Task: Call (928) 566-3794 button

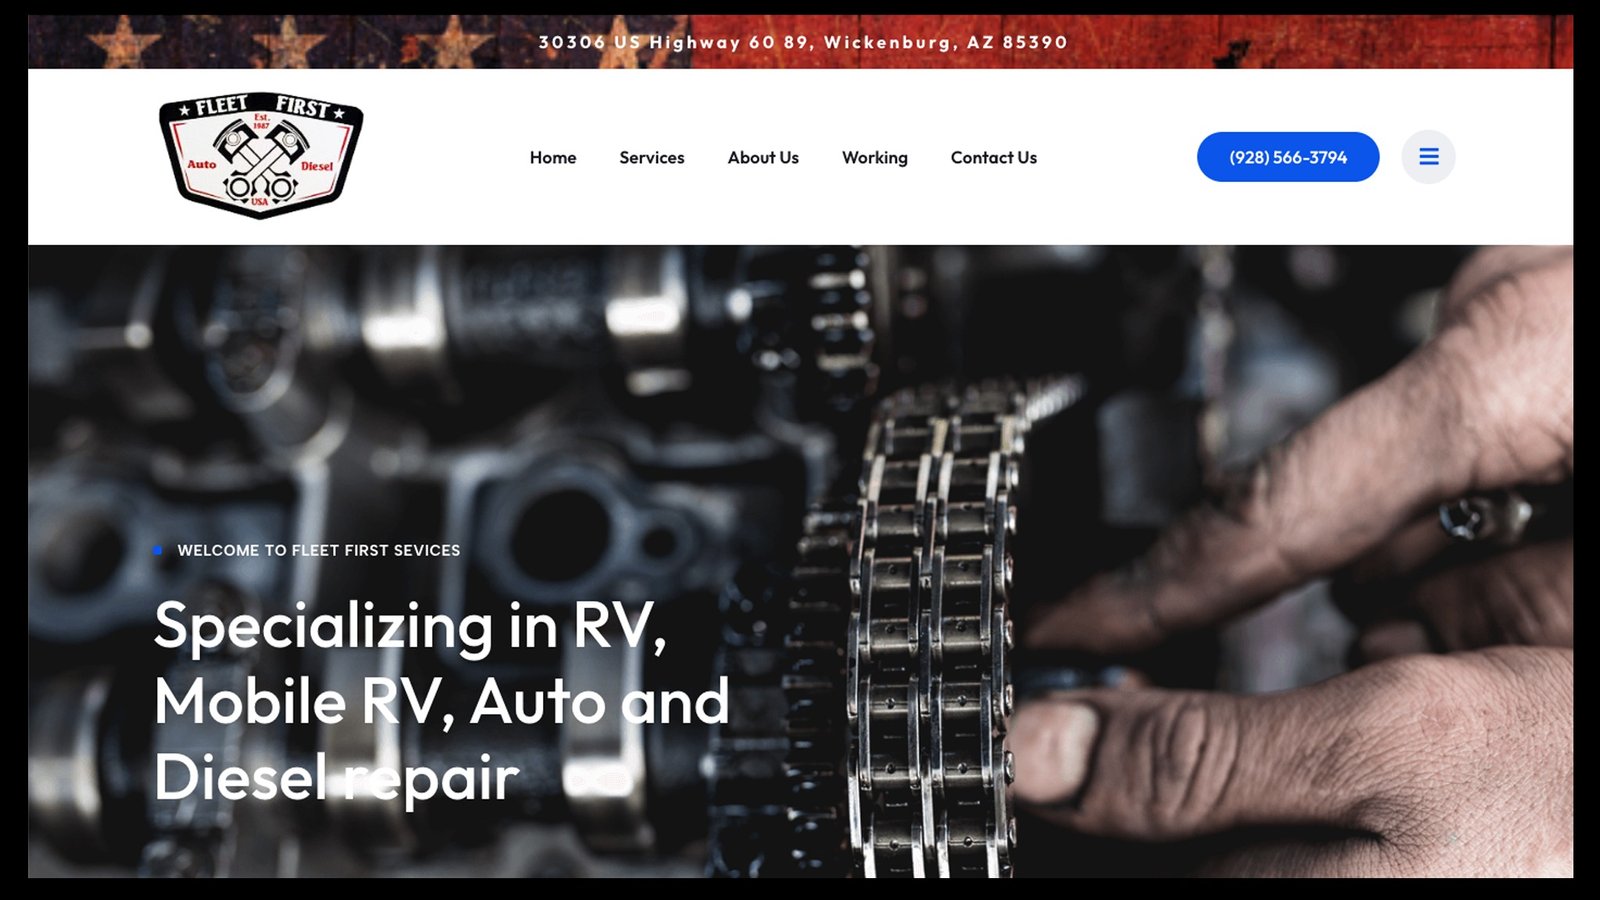Action: [x=1288, y=157]
